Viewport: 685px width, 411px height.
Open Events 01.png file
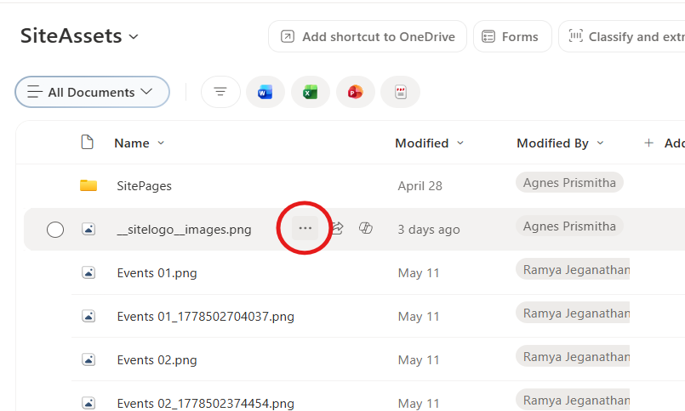[x=157, y=273]
